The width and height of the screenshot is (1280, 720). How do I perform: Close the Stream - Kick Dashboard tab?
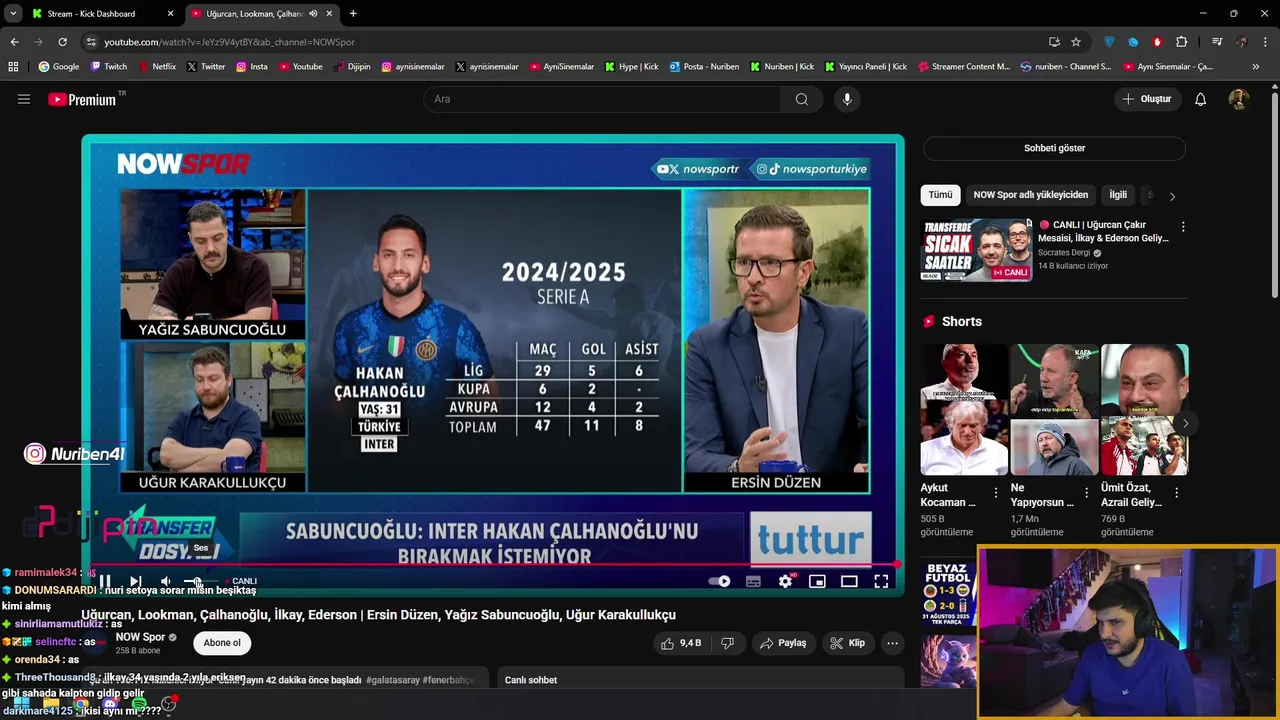coord(170,14)
